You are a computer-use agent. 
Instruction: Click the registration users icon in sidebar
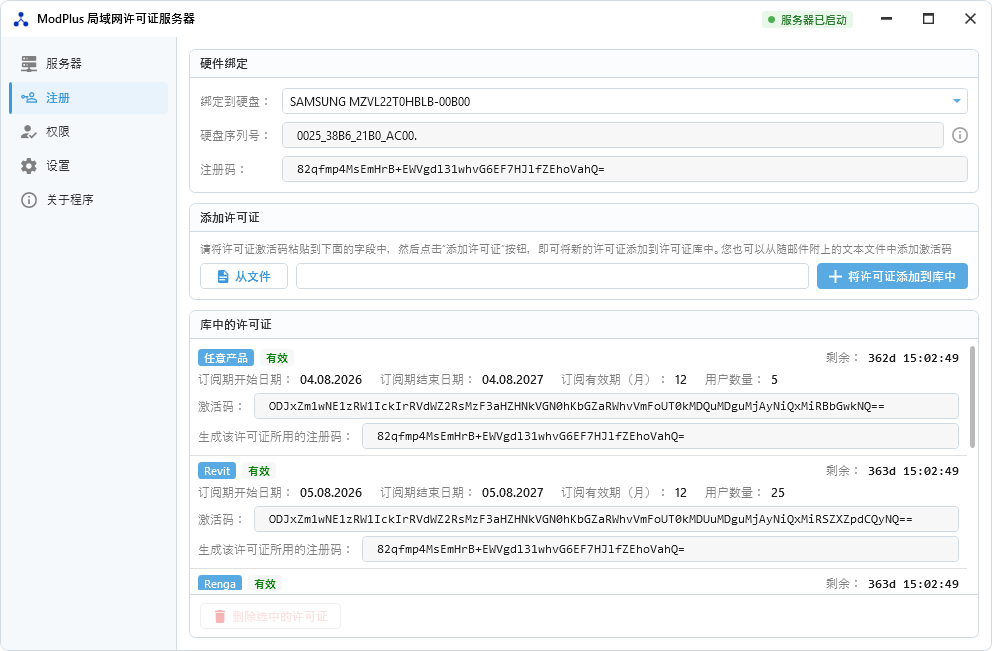29,97
